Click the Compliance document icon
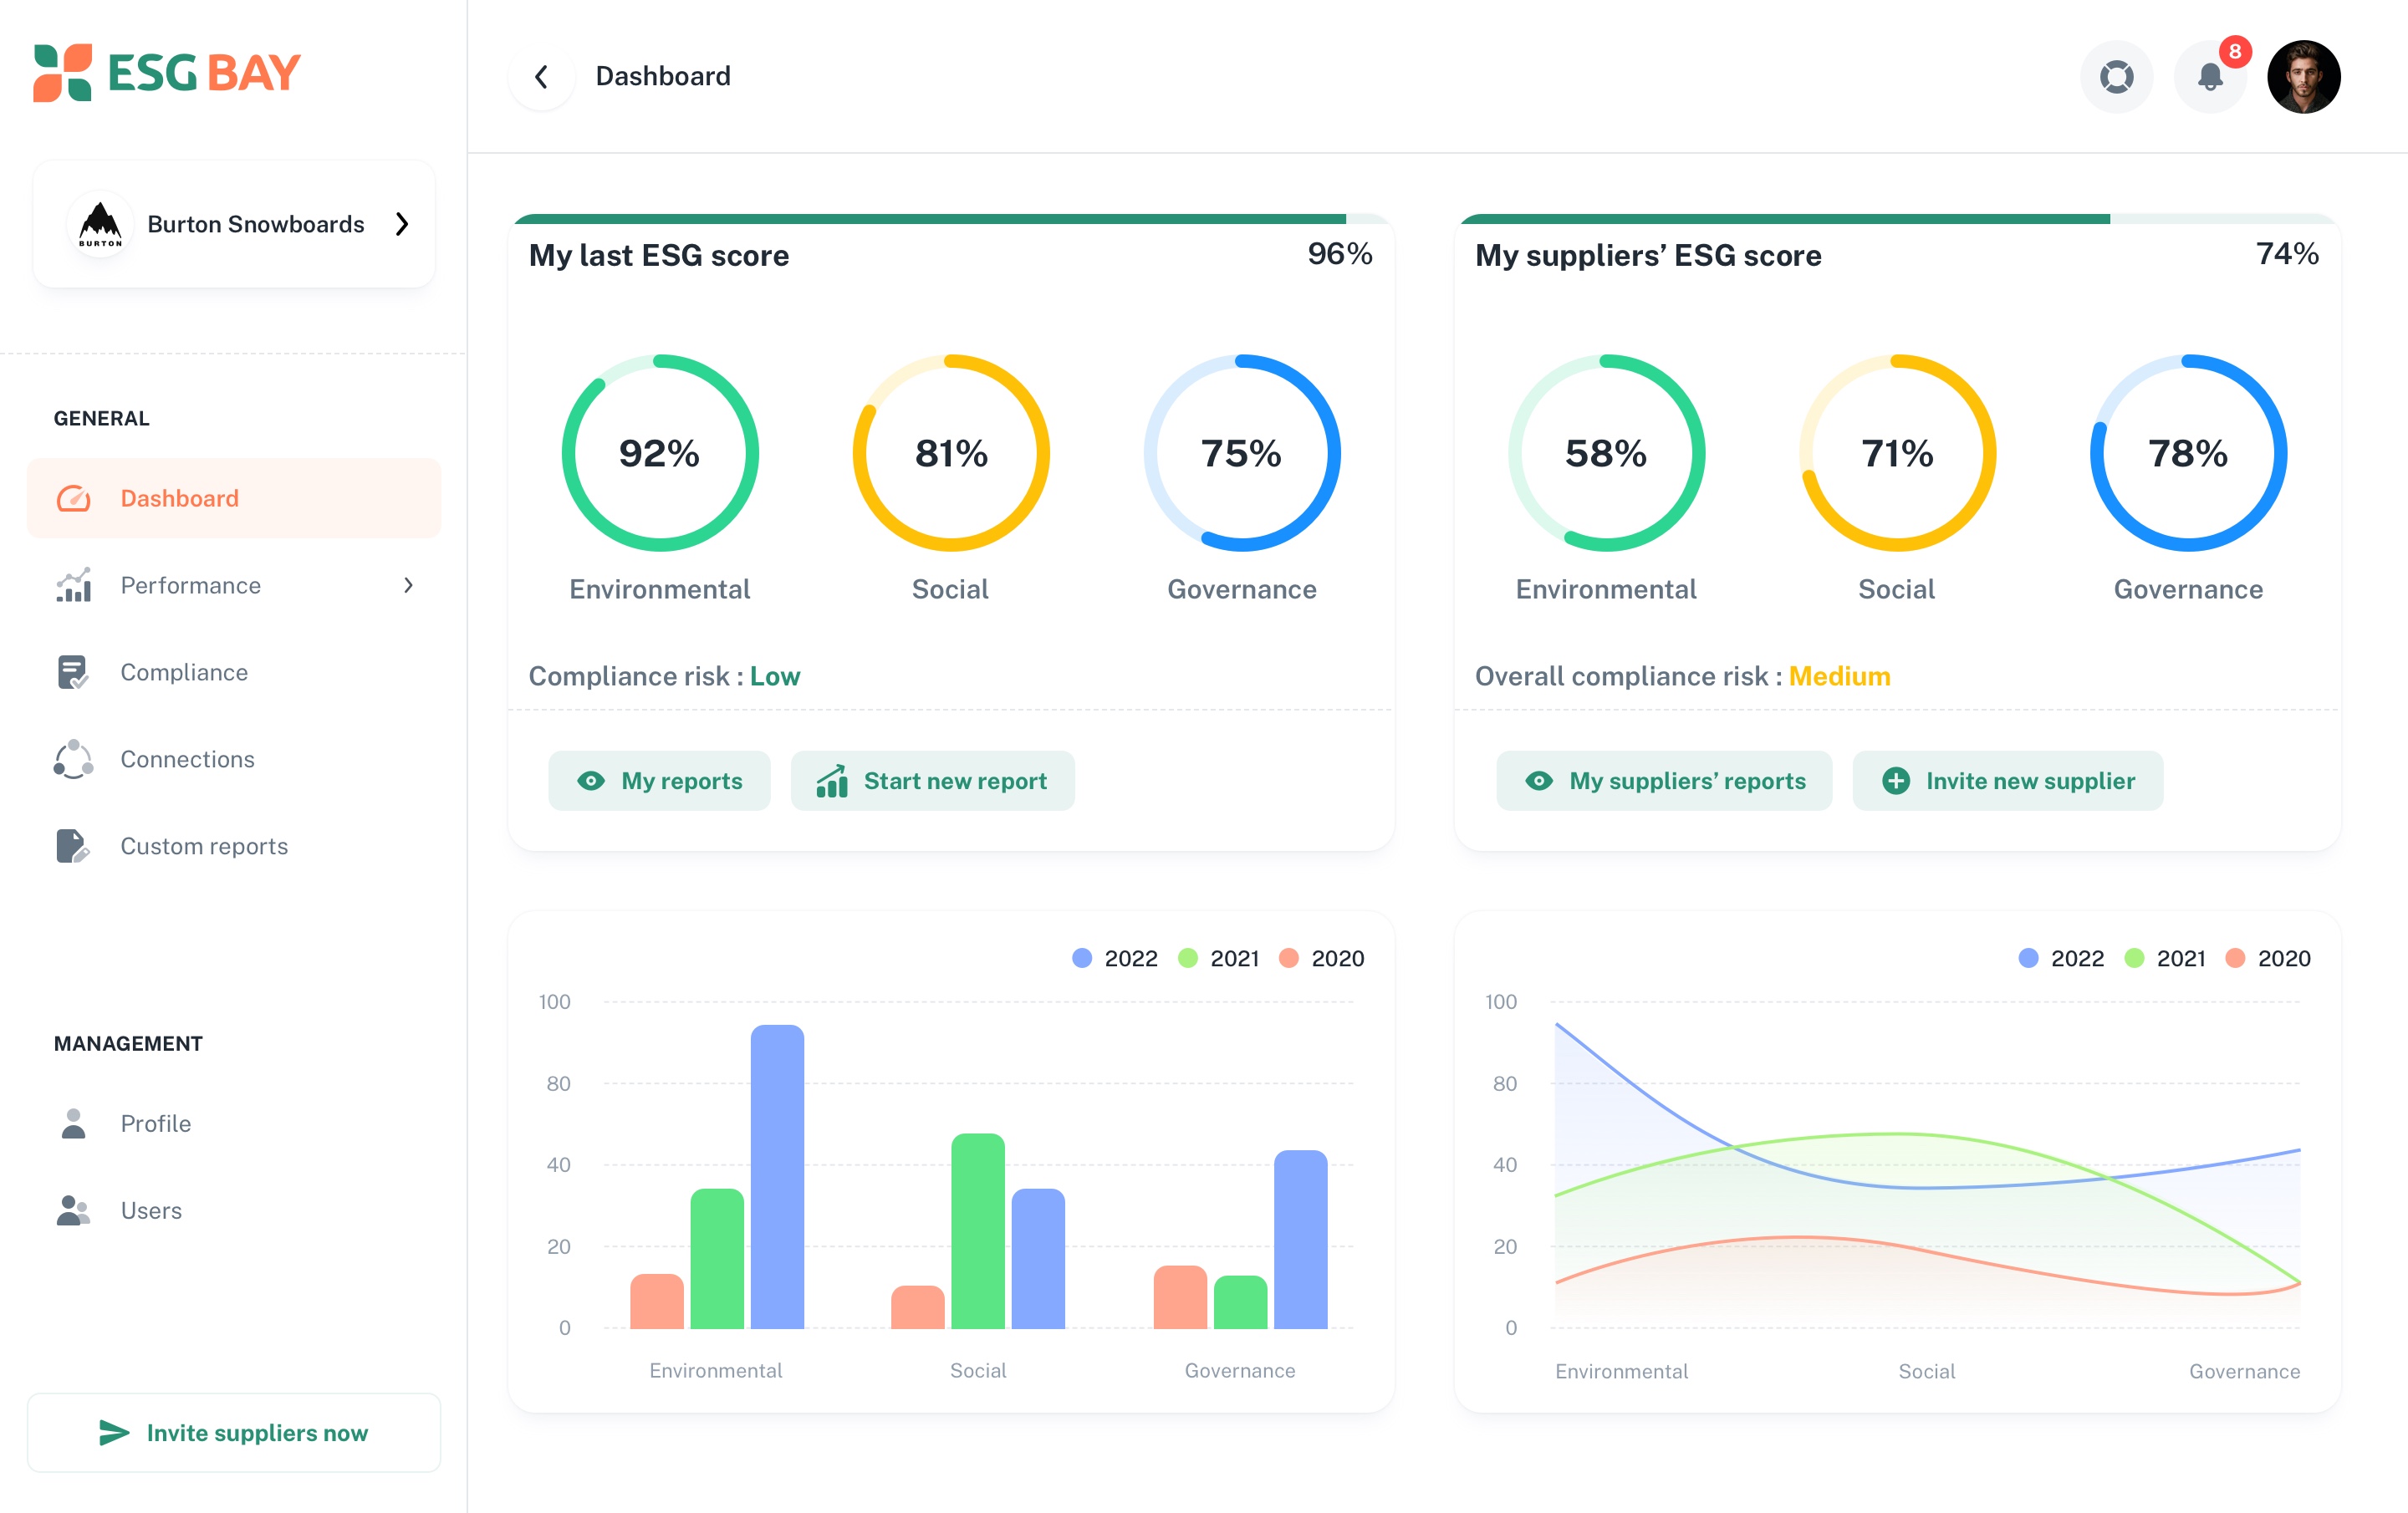Image resolution: width=2408 pixels, height=1513 pixels. (x=73, y=672)
